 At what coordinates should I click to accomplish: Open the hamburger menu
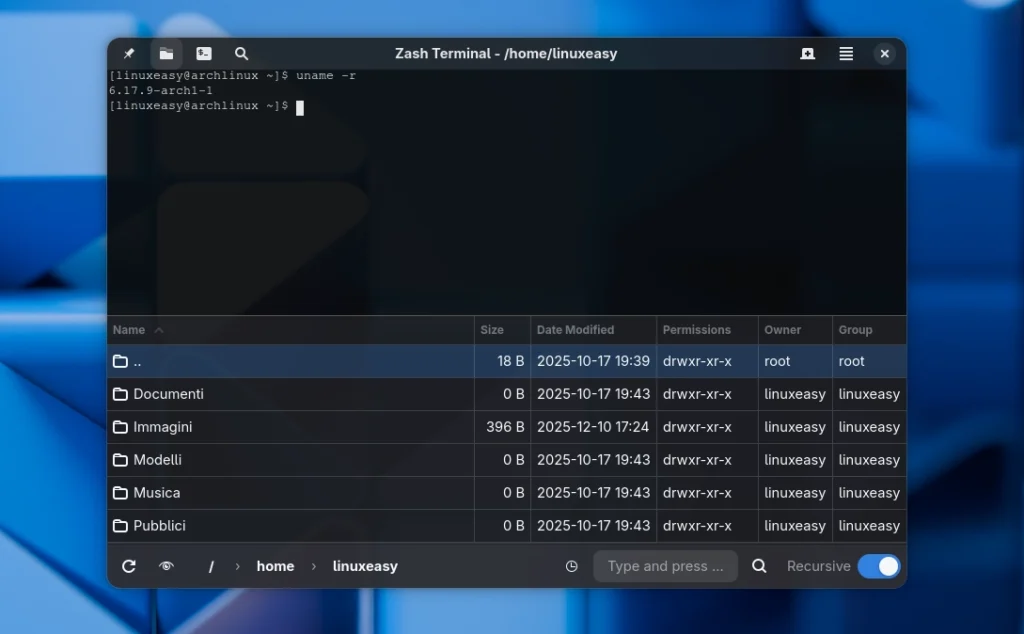click(846, 54)
